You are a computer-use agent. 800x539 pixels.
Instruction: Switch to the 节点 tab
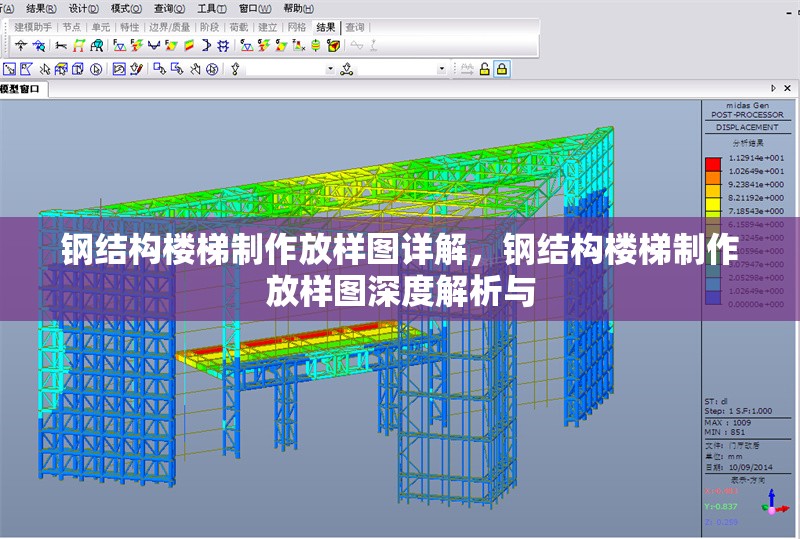pyautogui.click(x=72, y=27)
